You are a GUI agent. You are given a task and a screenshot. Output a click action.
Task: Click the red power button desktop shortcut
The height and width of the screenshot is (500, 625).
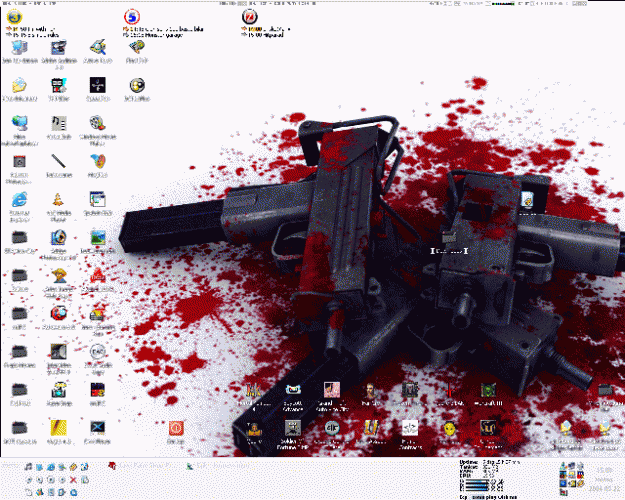click(175, 428)
